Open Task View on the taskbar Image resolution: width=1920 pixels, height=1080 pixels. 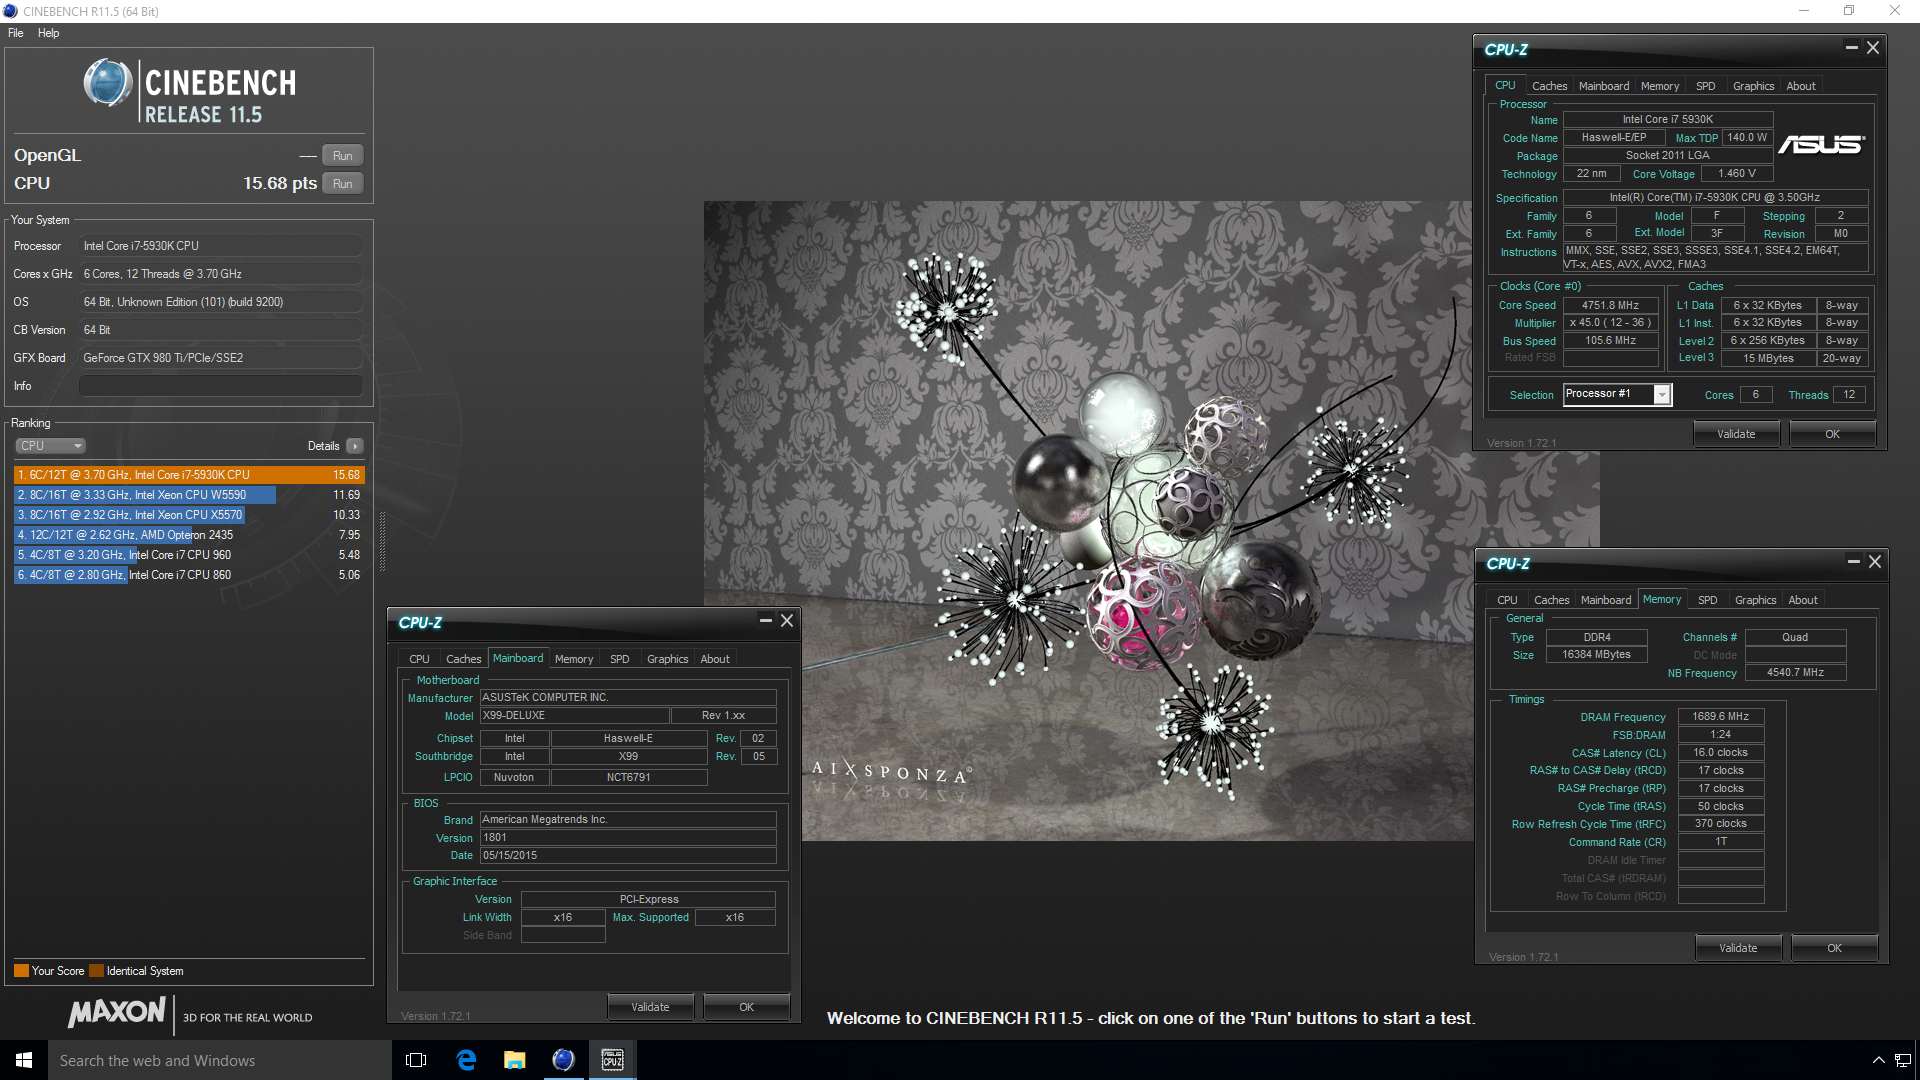pyautogui.click(x=416, y=1060)
